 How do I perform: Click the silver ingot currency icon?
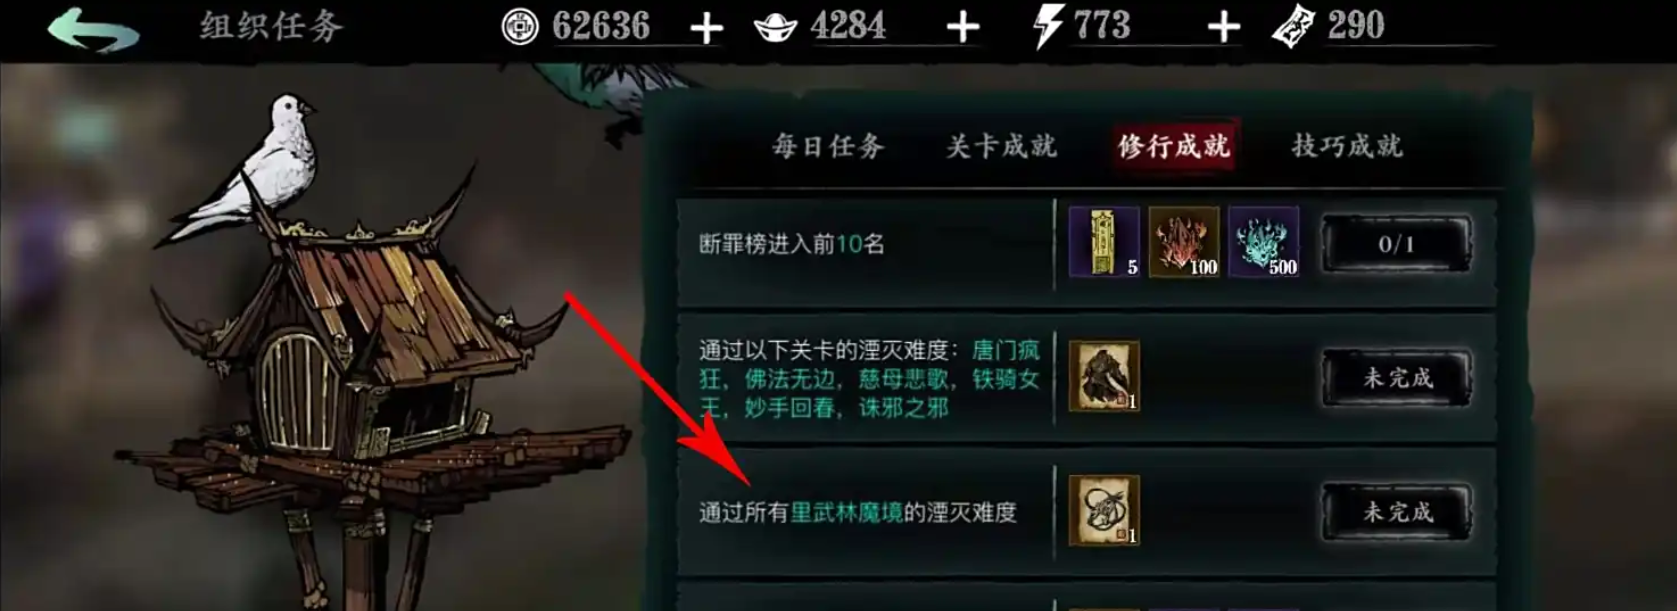pyautogui.click(x=775, y=27)
